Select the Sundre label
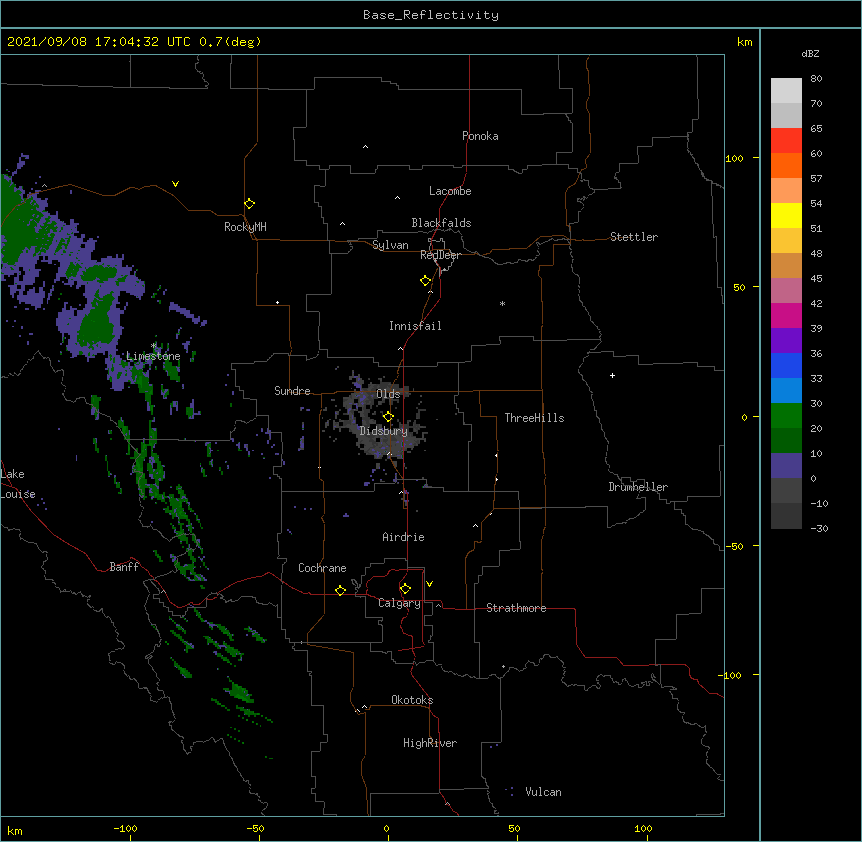The width and height of the screenshot is (862, 842). click(292, 391)
